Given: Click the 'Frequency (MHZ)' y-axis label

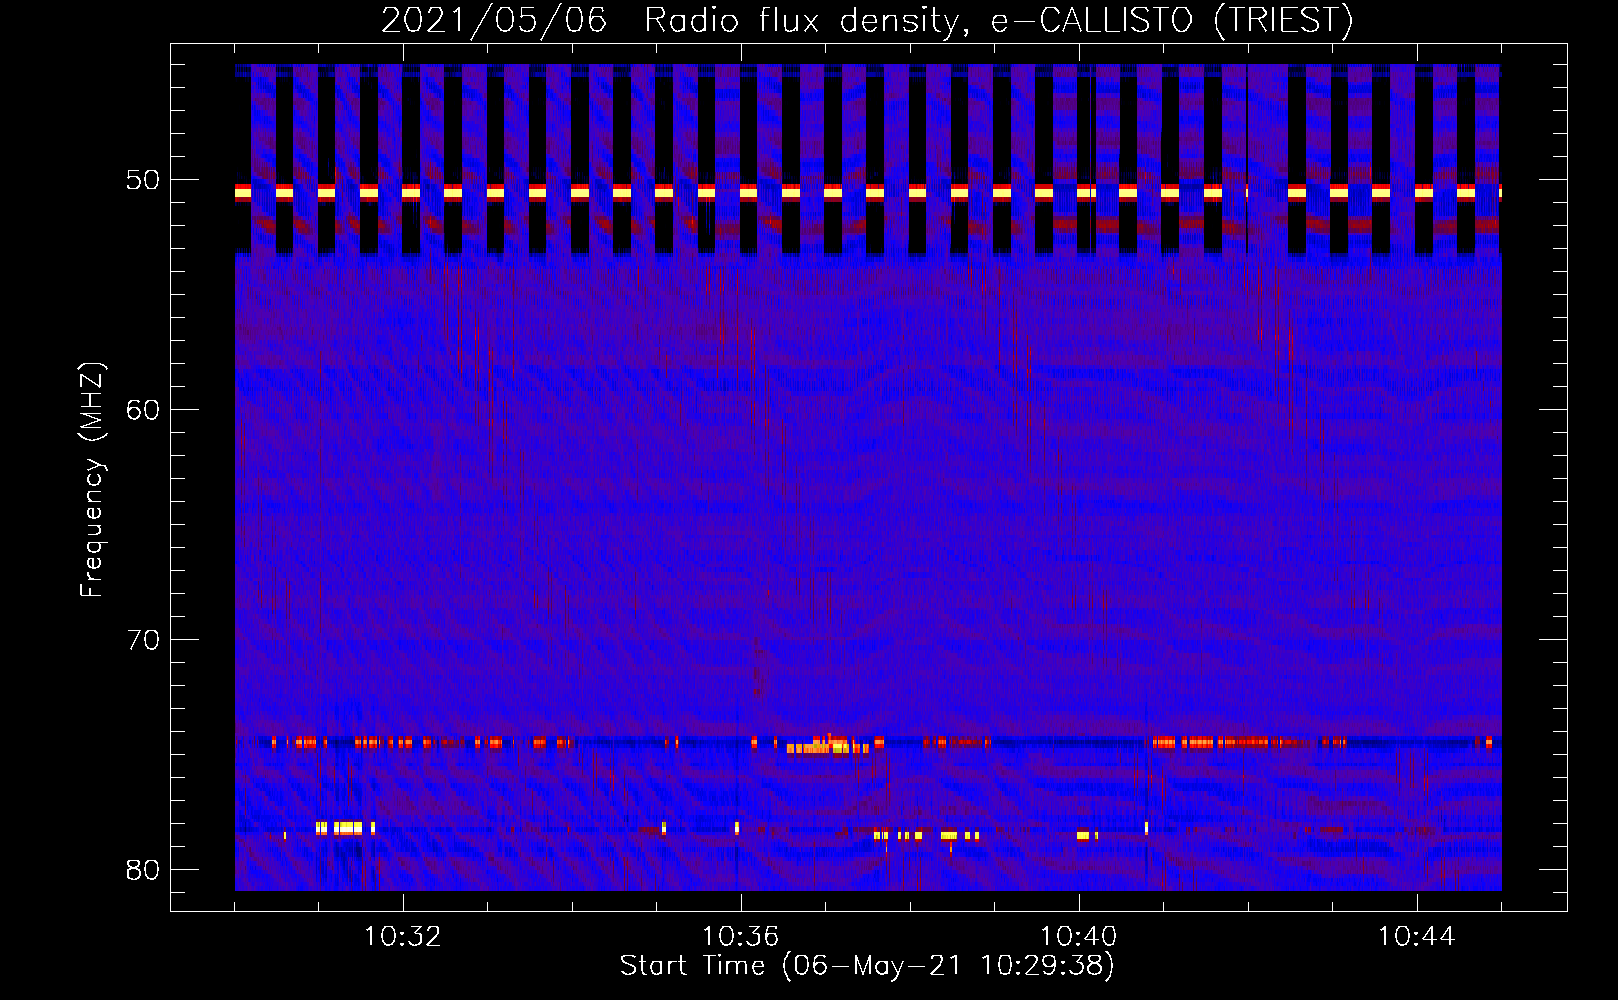Looking at the screenshot, I should pyautogui.click(x=92, y=480).
